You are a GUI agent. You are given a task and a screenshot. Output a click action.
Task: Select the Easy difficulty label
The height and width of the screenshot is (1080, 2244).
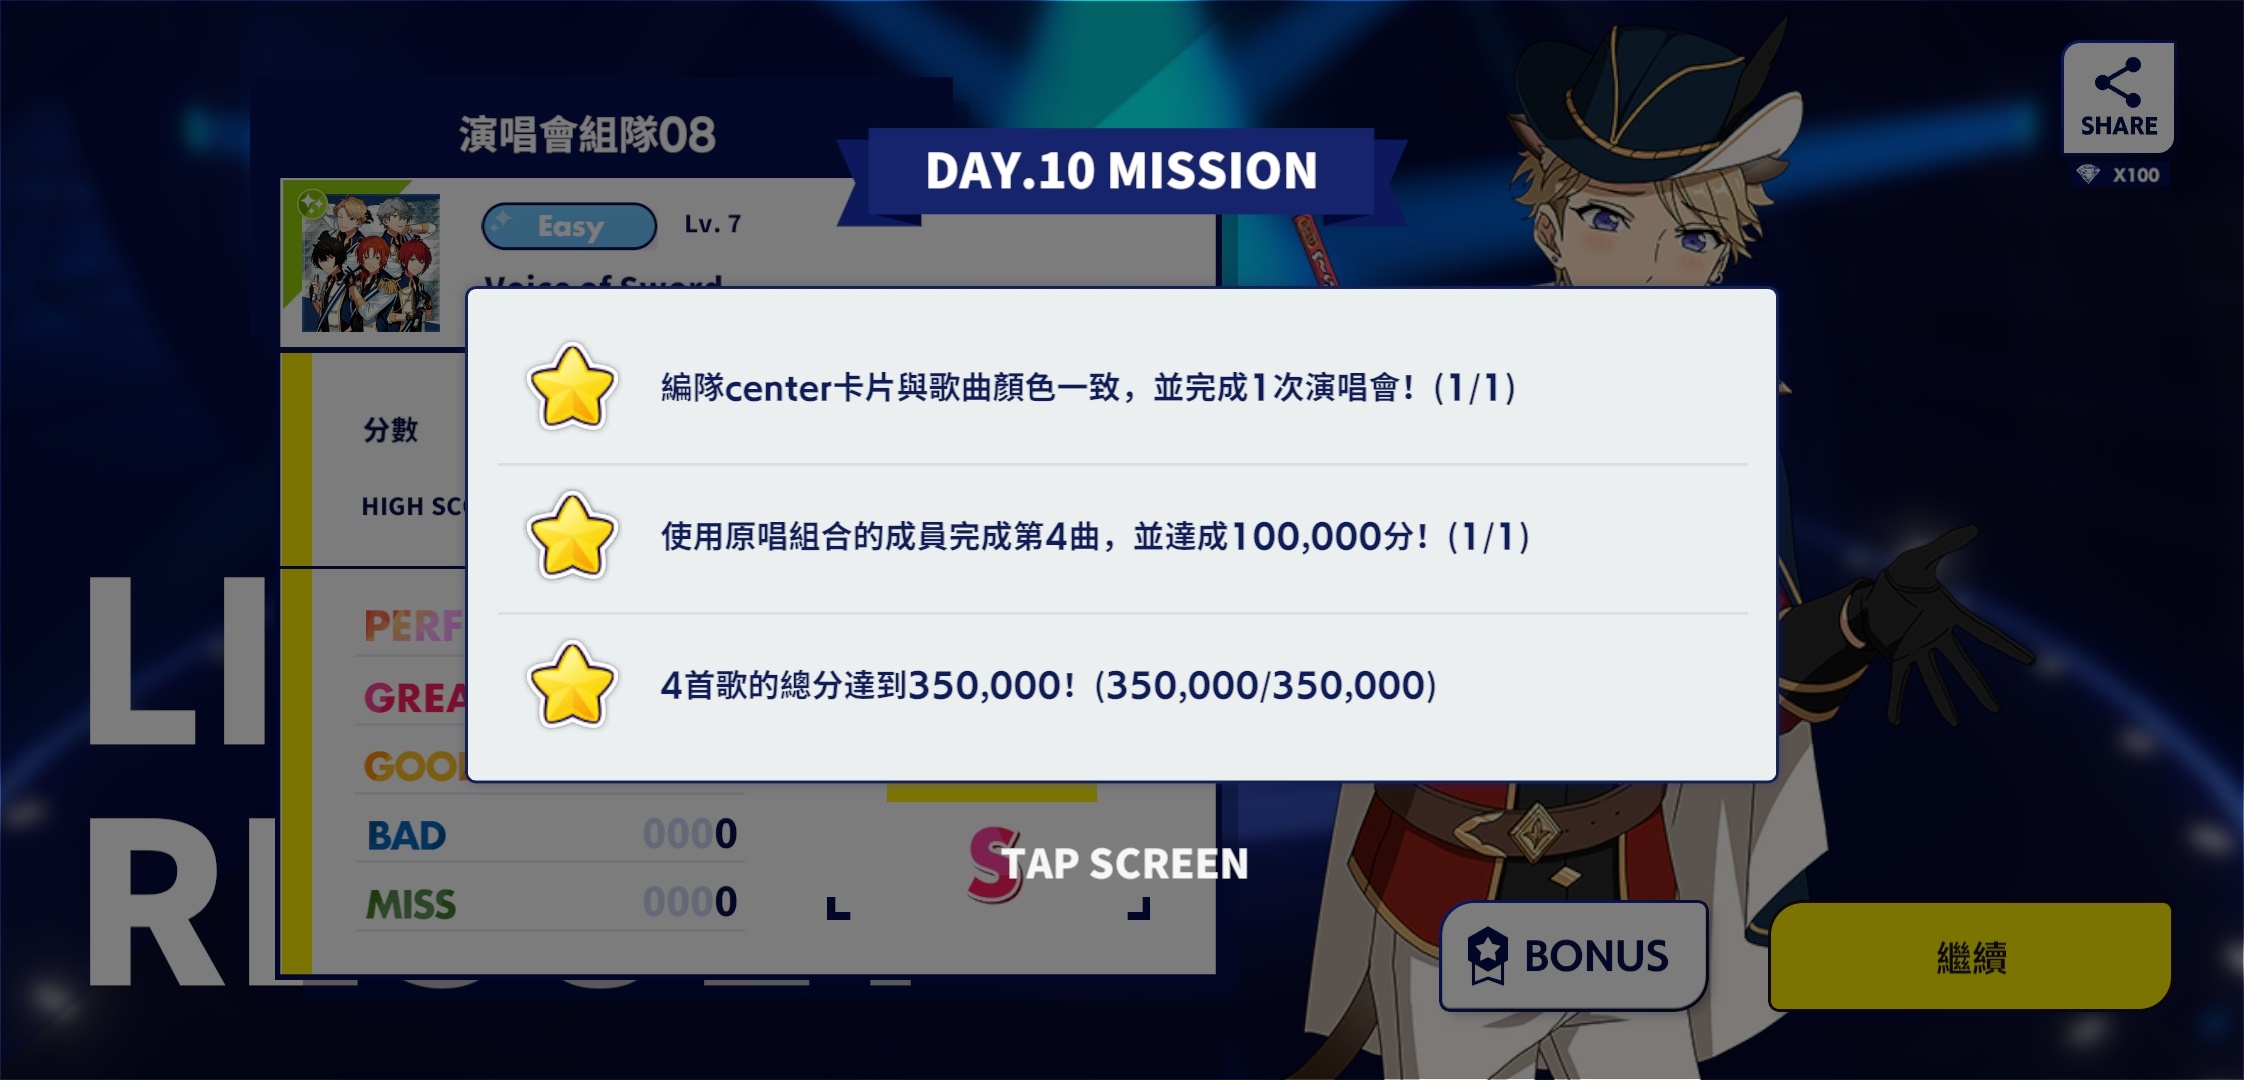[x=569, y=226]
